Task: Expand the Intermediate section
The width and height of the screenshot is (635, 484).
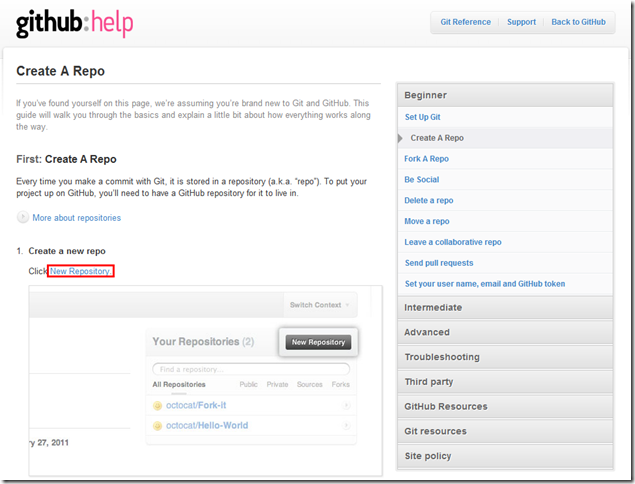Action: 505,307
